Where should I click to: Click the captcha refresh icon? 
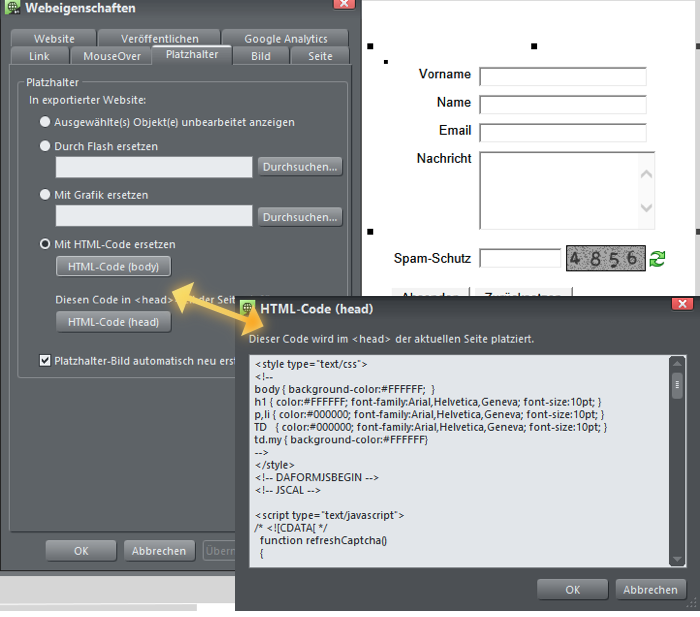[x=657, y=259]
